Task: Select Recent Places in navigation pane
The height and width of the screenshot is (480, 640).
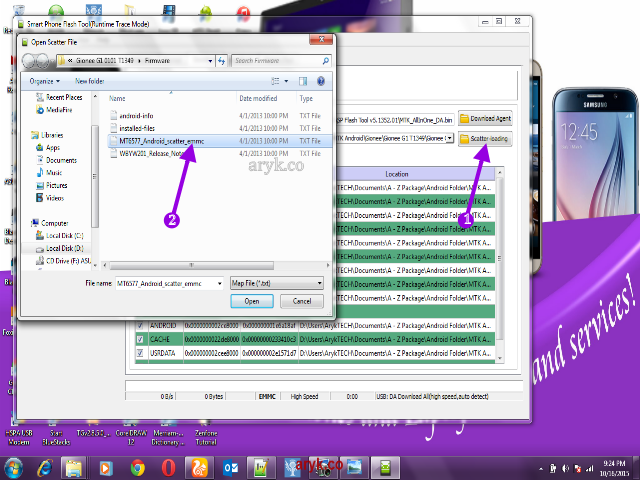Action: 59,97
